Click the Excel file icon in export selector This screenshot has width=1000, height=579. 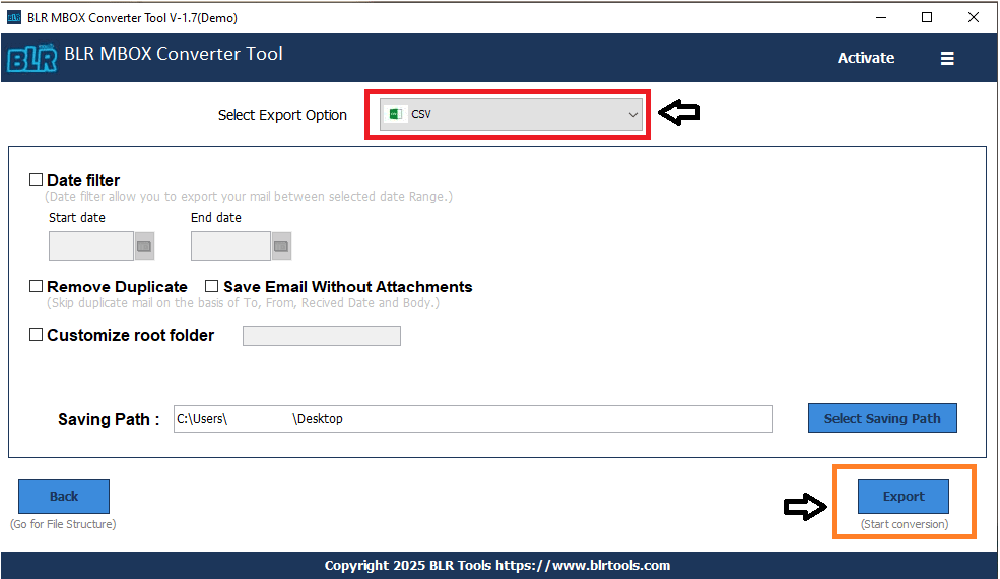396,114
